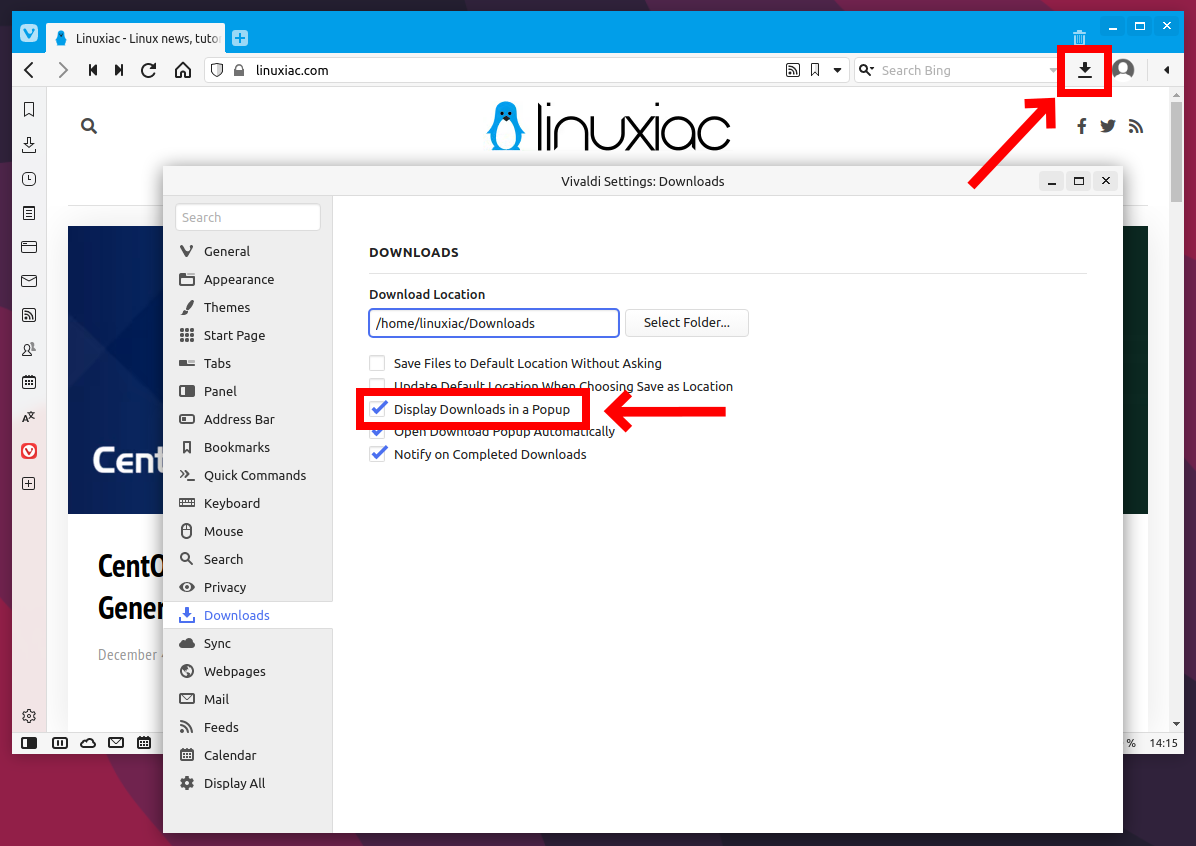Toggle the side panel from the status bar
The image size is (1196, 846).
(x=29, y=742)
